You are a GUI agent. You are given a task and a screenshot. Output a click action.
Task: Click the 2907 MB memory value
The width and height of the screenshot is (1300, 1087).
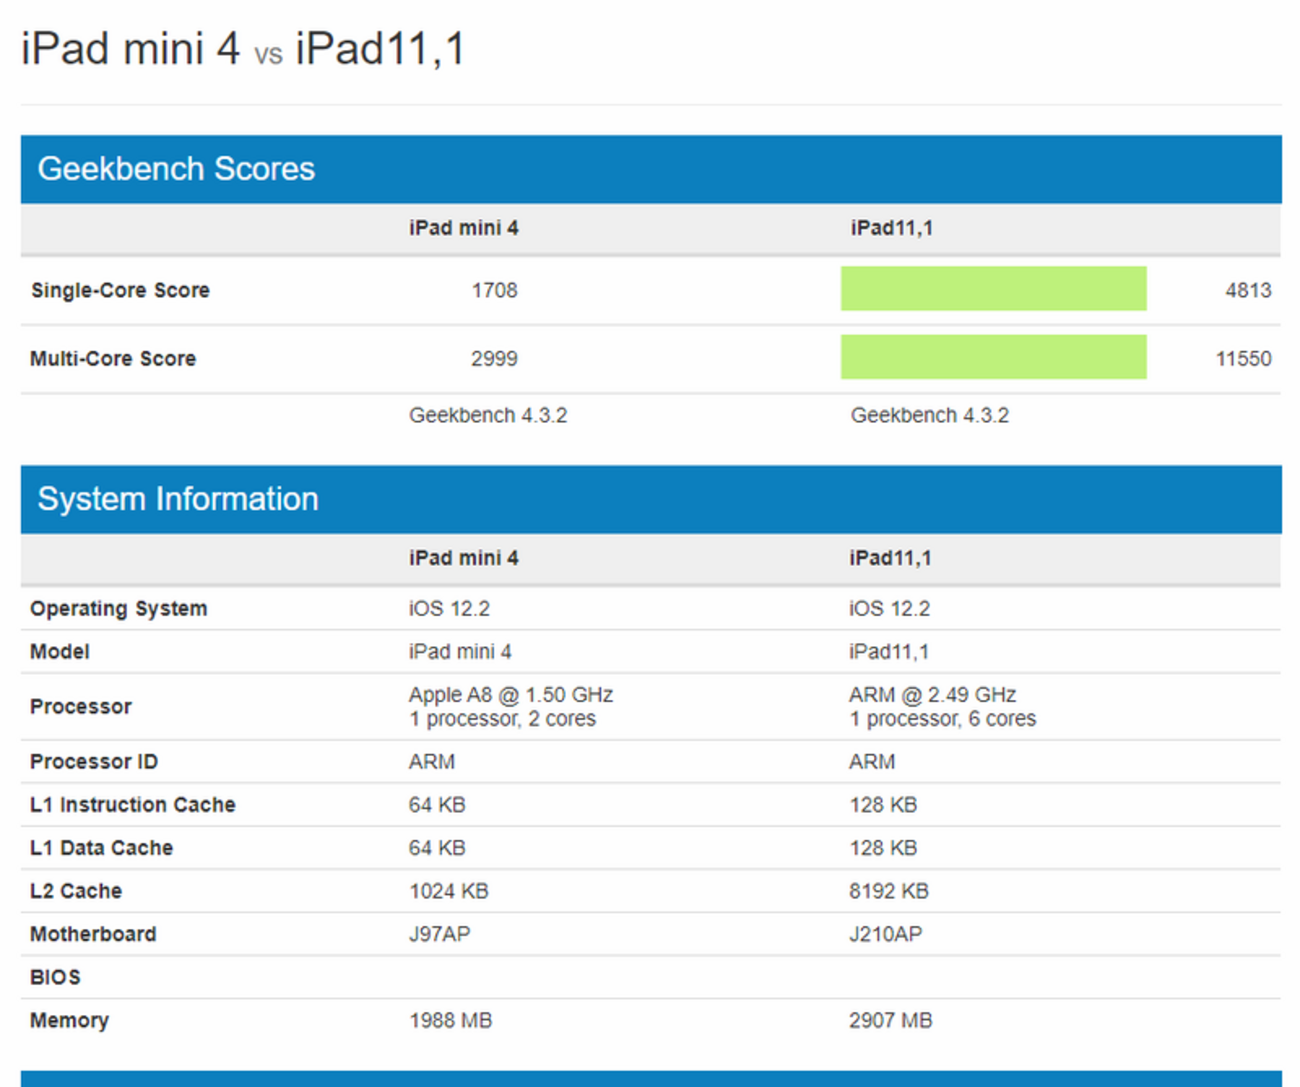tap(891, 1021)
